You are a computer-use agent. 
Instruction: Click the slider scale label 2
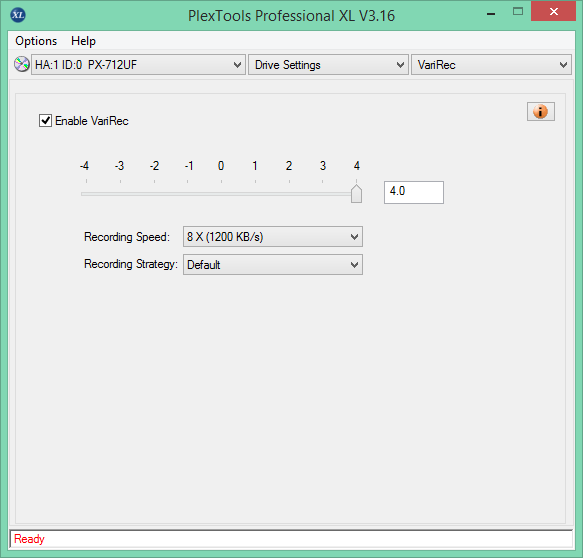pyautogui.click(x=289, y=166)
